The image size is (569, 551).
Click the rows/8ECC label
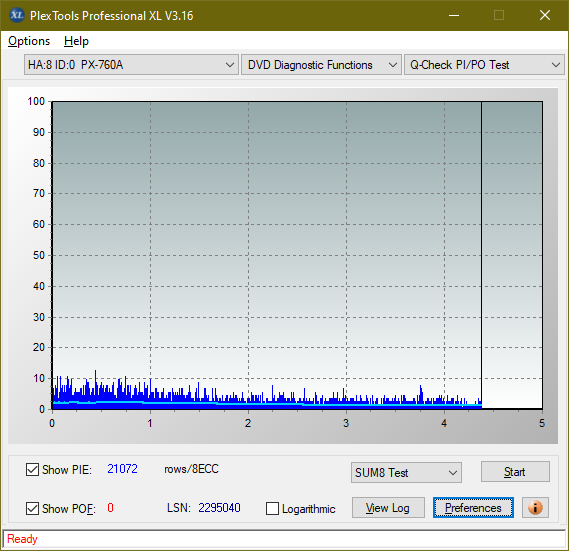[191, 469]
